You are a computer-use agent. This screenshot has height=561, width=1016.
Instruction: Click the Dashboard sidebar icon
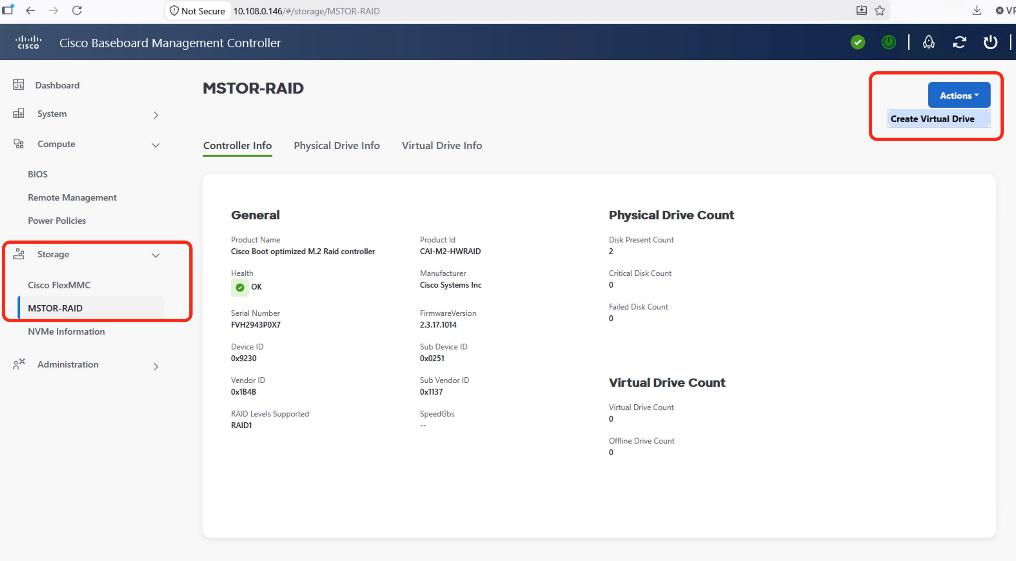[x=19, y=85]
